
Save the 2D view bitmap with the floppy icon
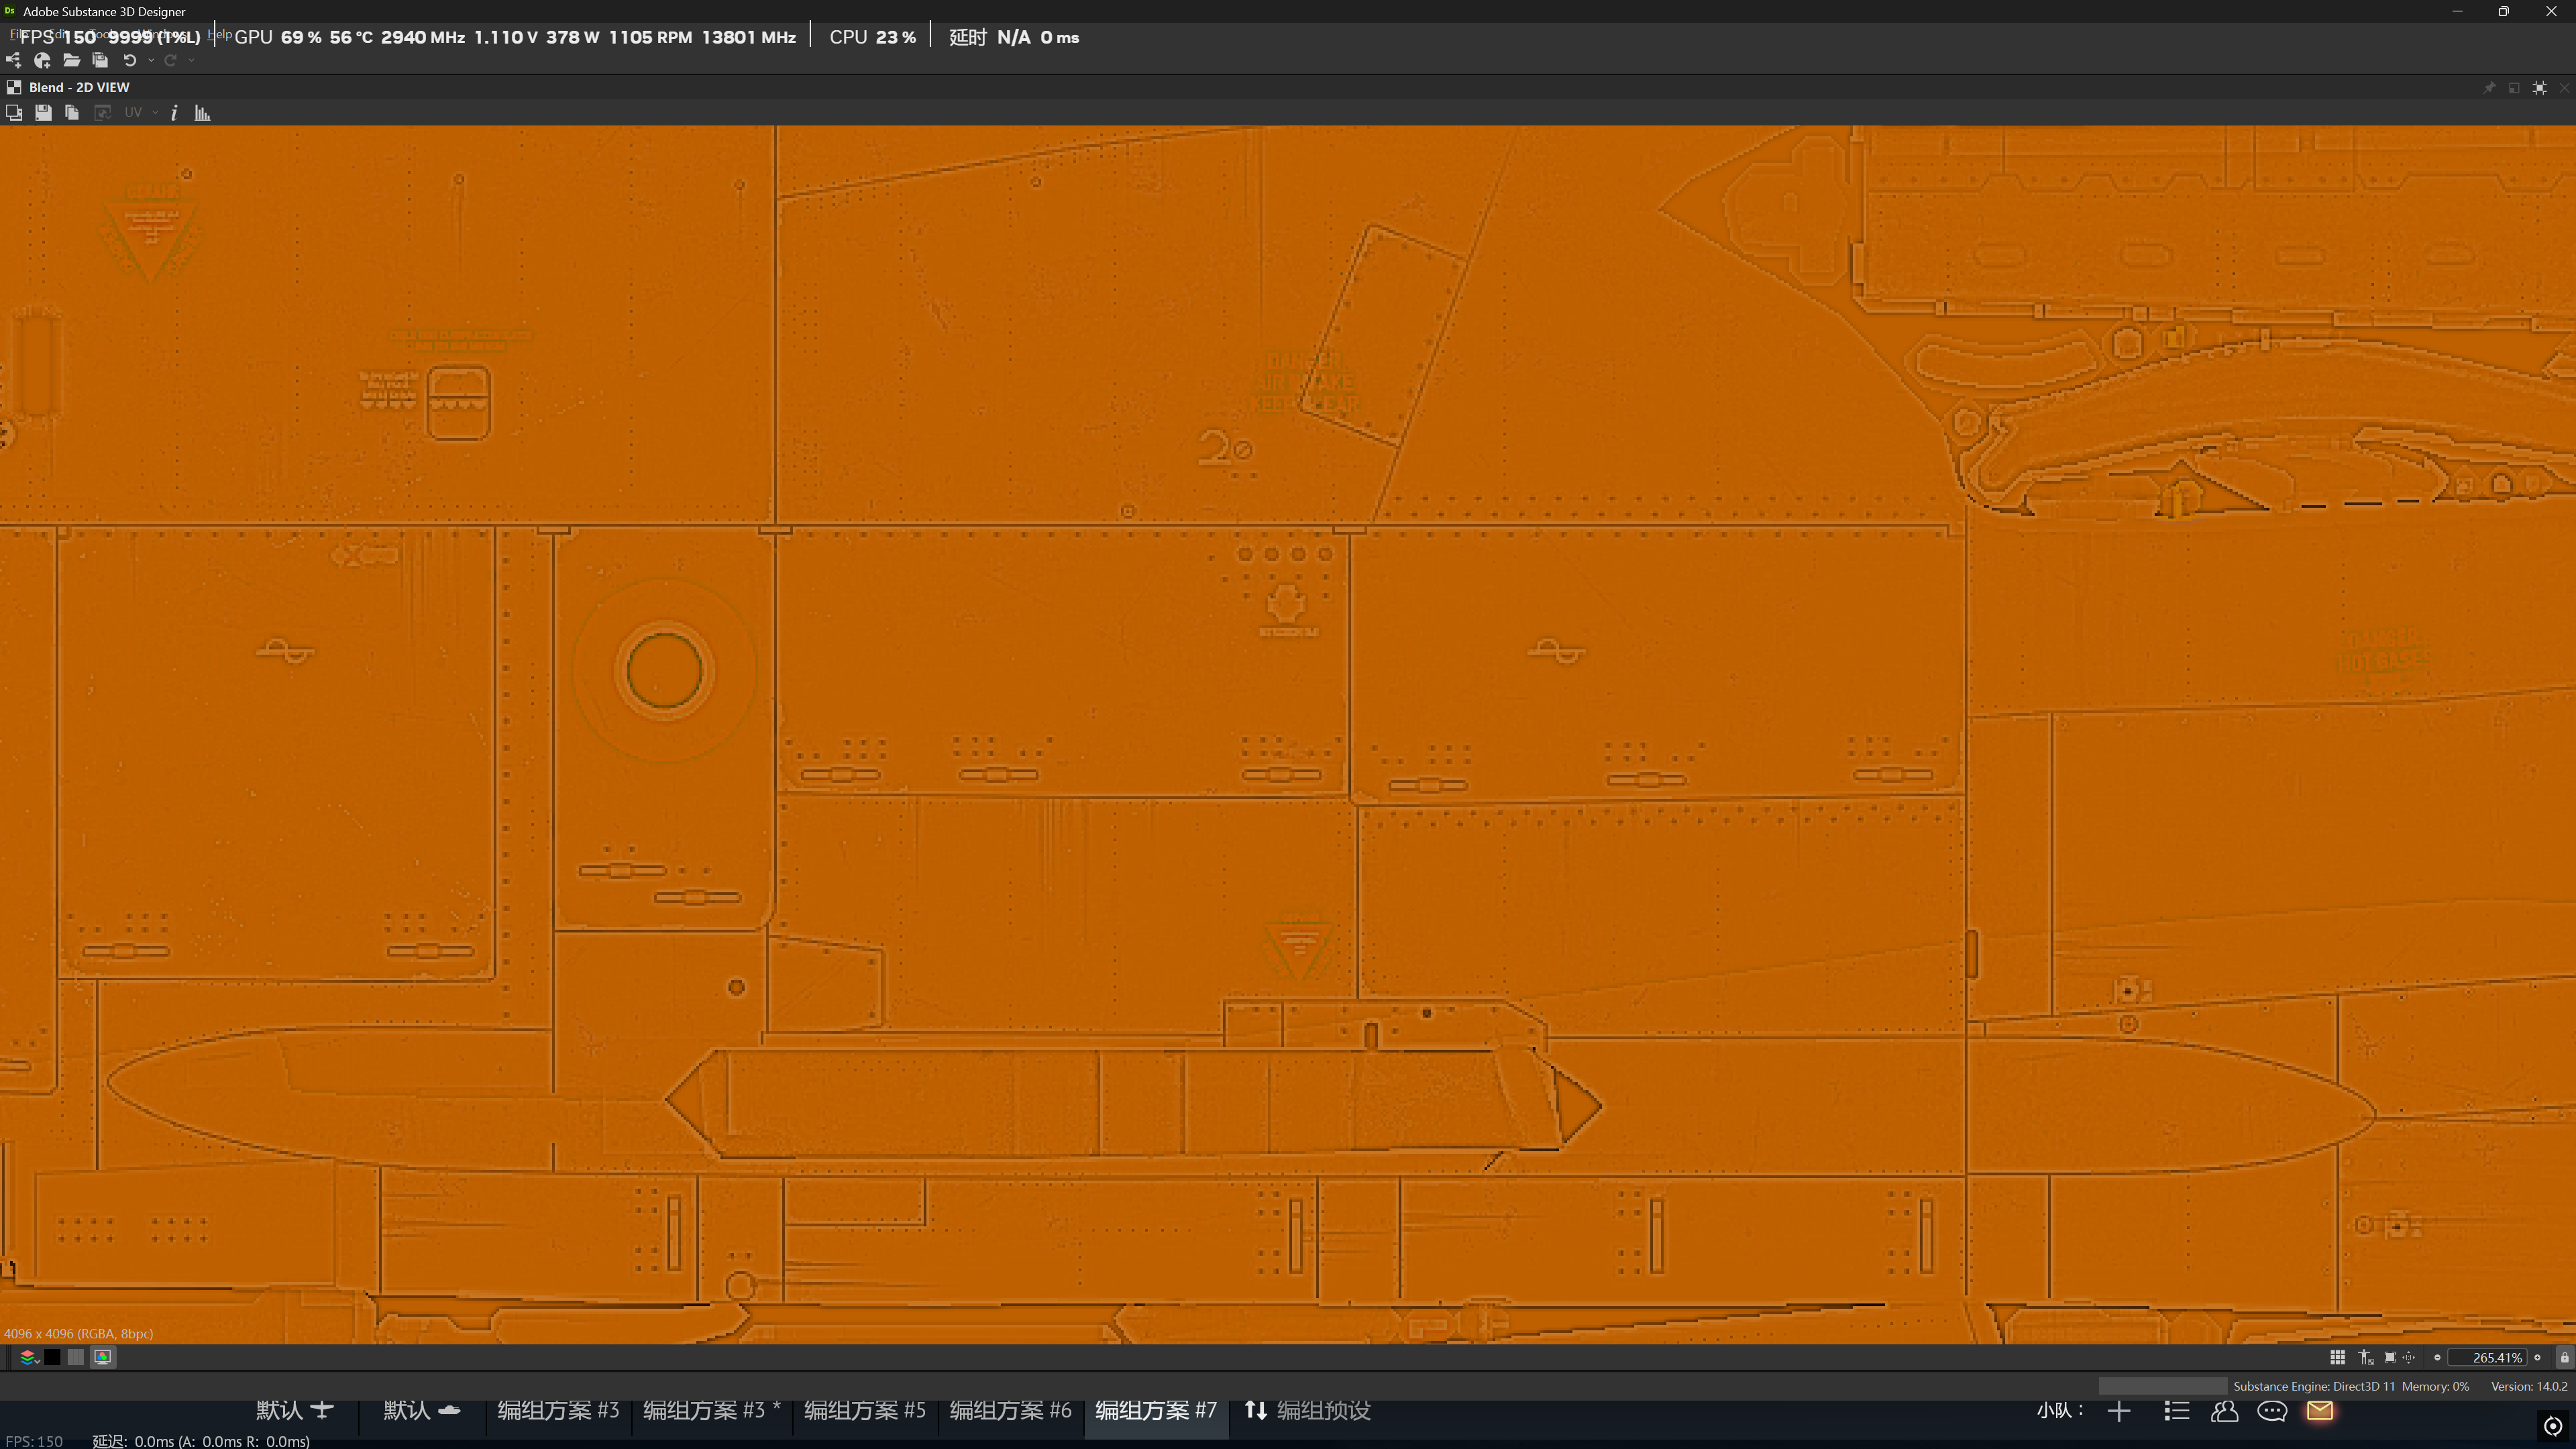[43, 113]
